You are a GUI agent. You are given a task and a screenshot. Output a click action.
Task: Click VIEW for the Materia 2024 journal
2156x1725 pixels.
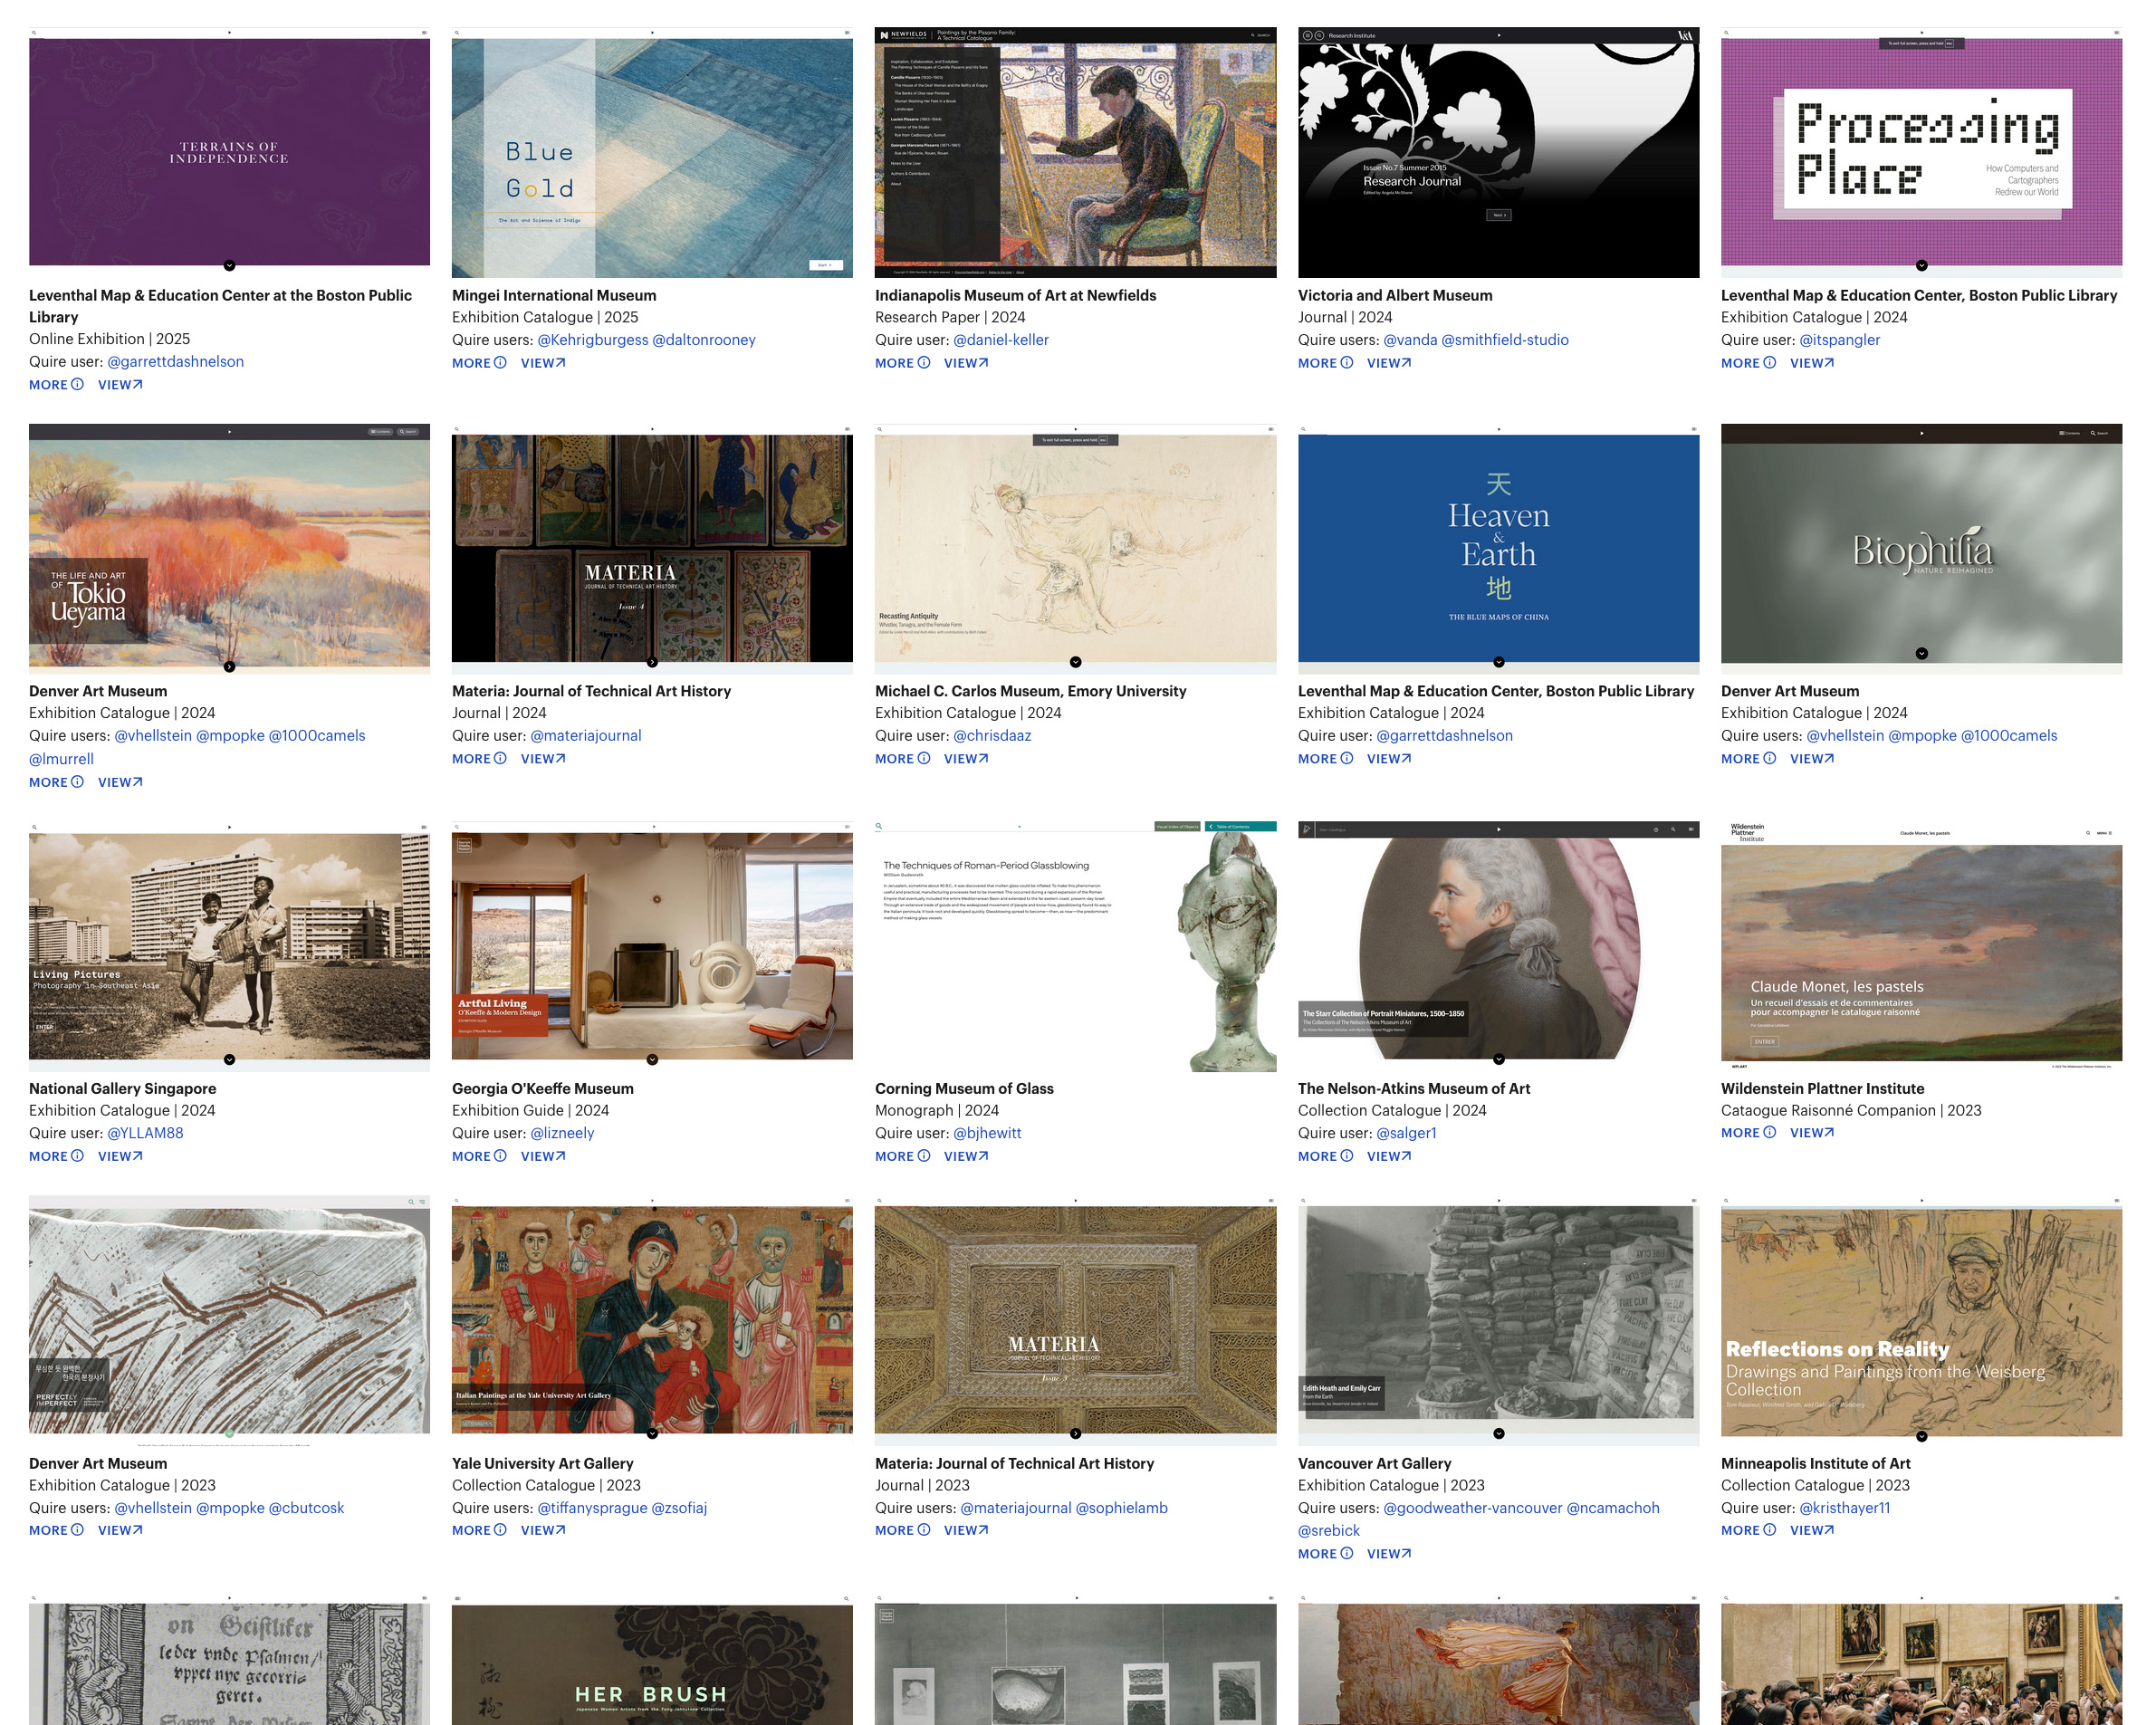(x=543, y=759)
